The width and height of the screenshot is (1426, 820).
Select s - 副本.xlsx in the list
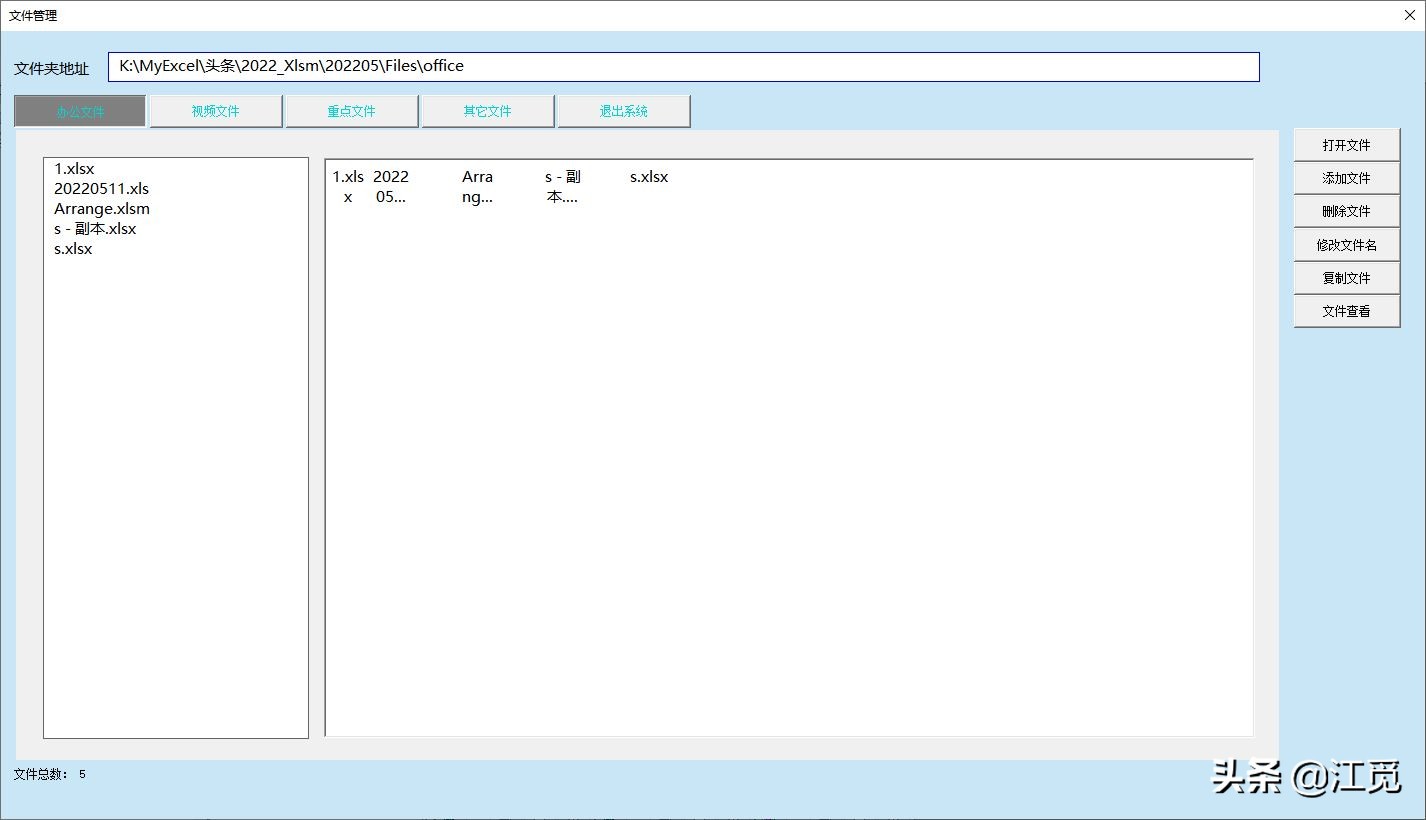pos(95,229)
